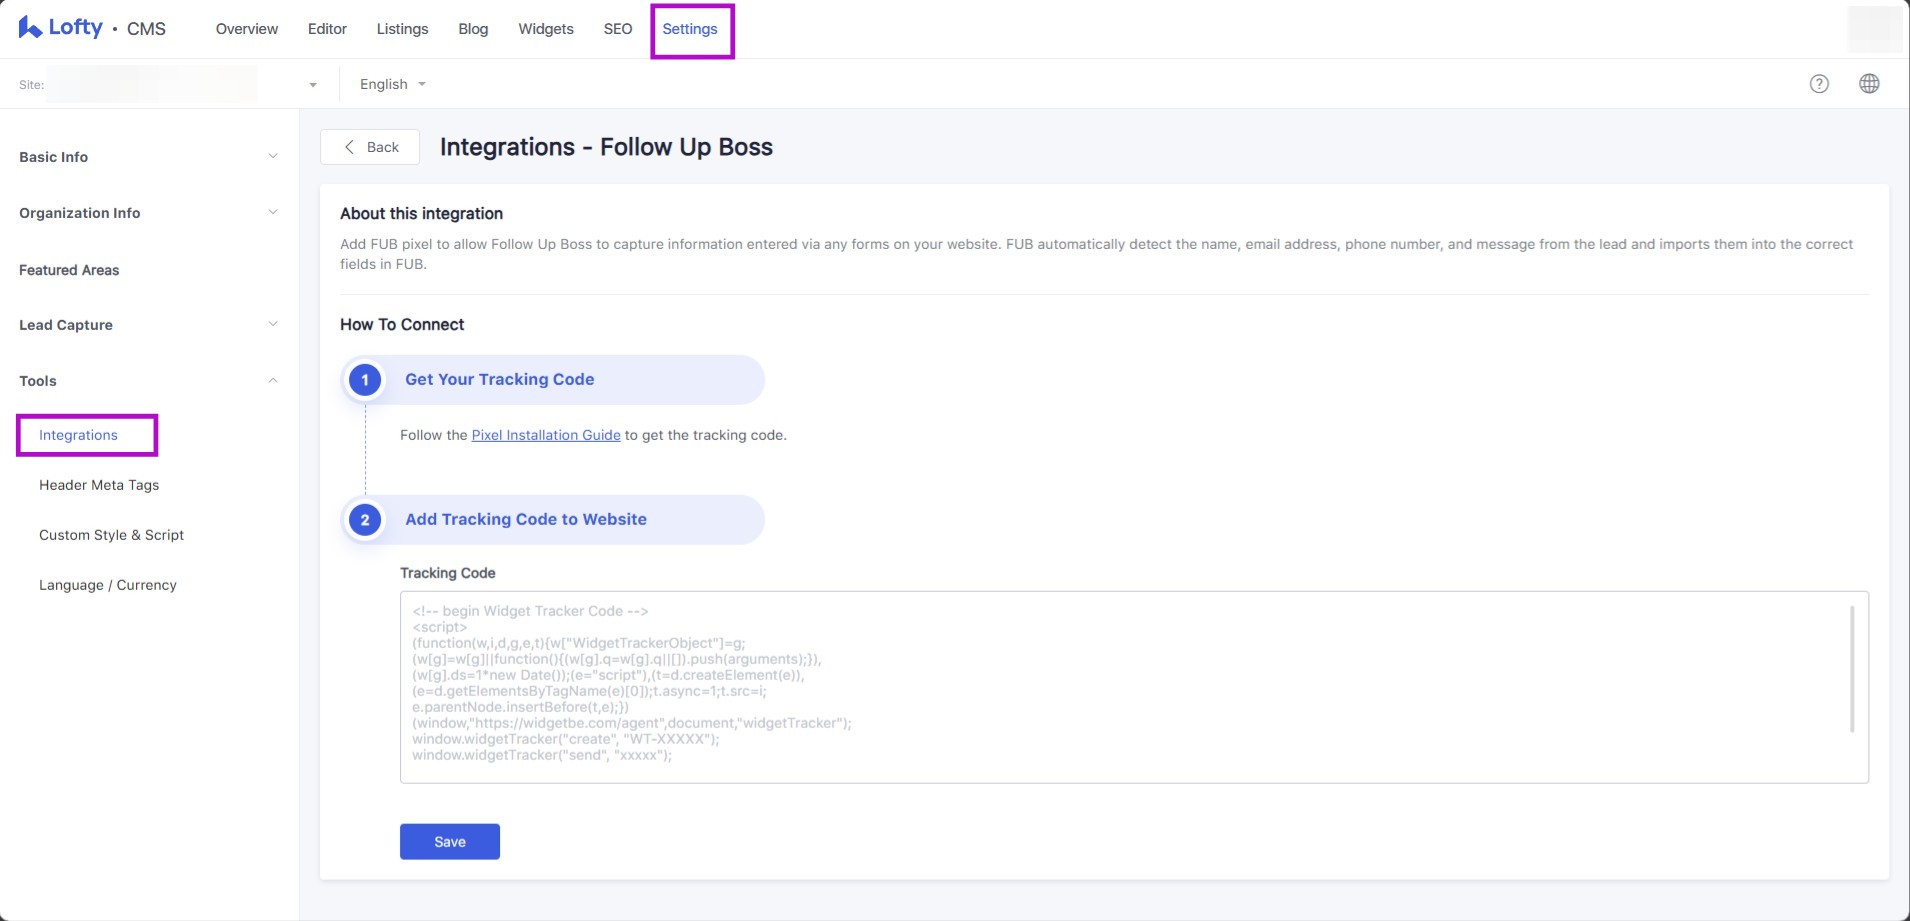The image size is (1910, 921).
Task: Click step 2 circle number icon
Action: [x=365, y=520]
